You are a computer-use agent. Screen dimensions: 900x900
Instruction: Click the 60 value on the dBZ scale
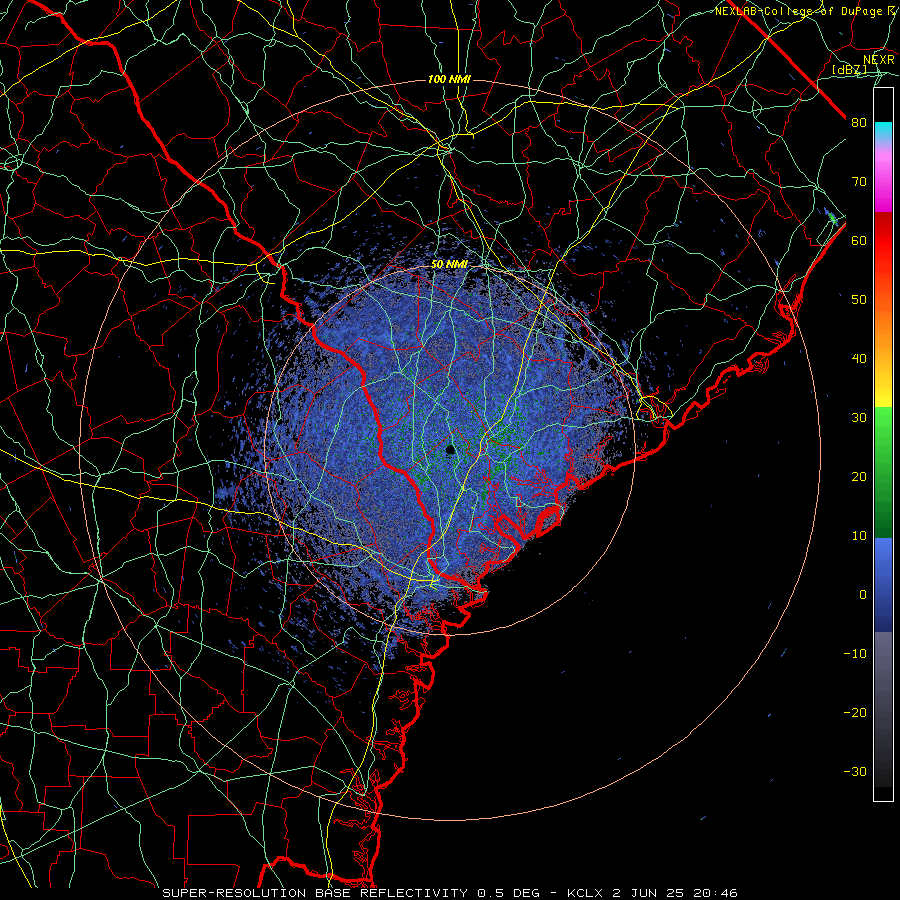(x=859, y=241)
